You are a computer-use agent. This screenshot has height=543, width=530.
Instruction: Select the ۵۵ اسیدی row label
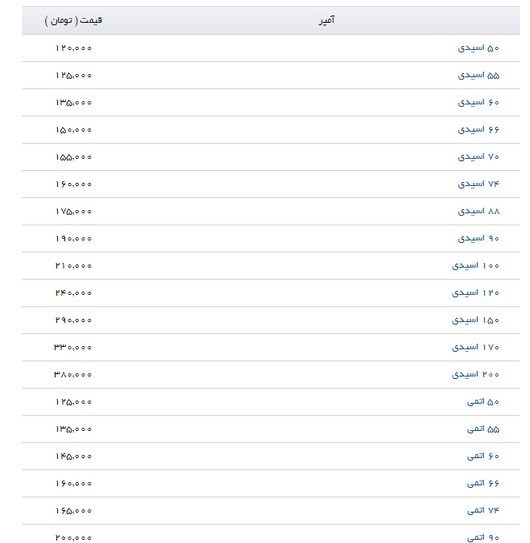(478, 75)
